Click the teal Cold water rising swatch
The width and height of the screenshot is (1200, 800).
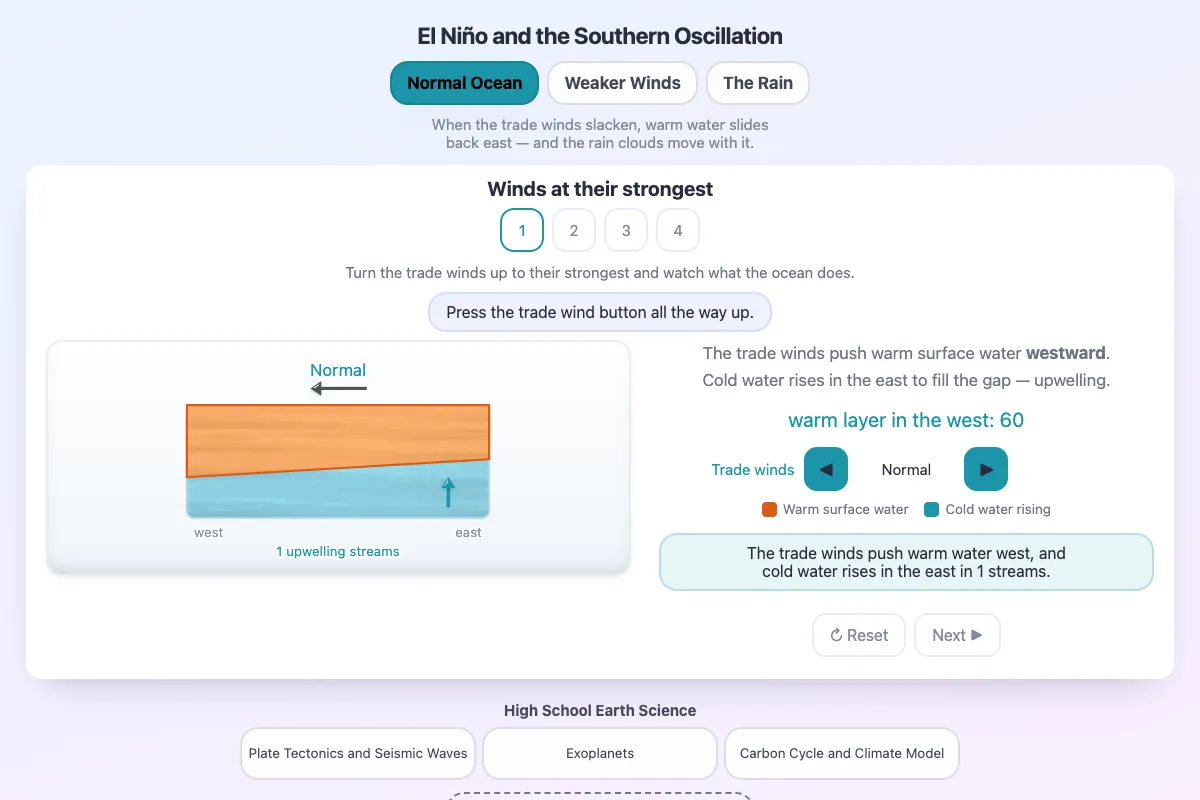coord(932,509)
